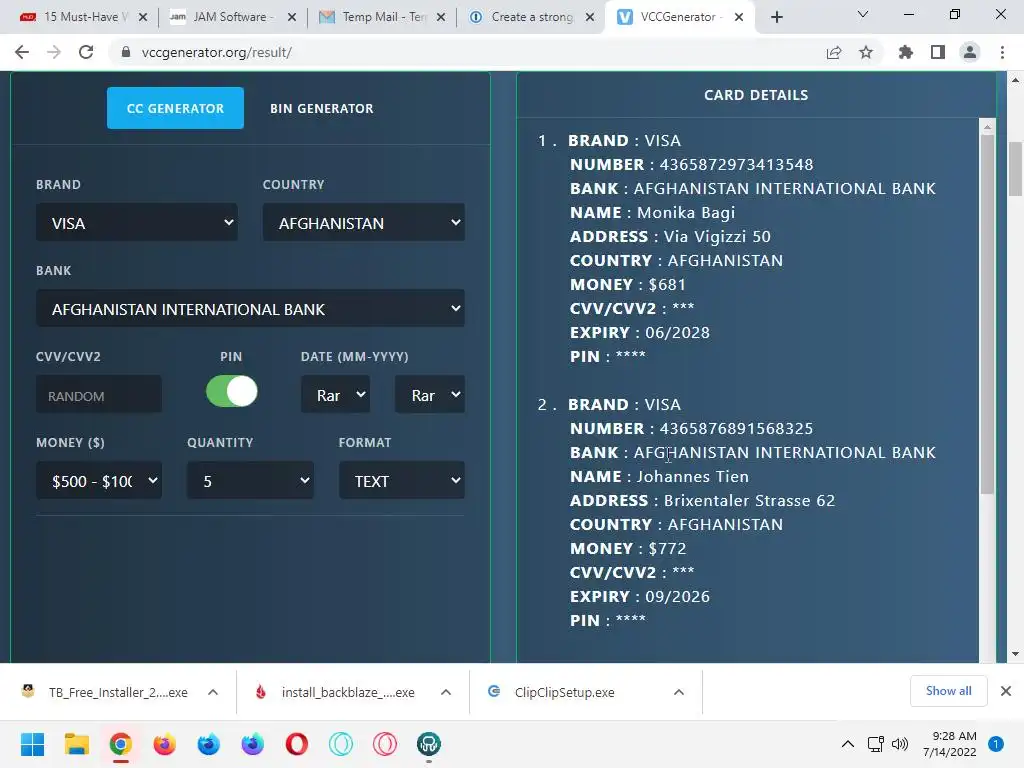Expand options for ClipClipSetup.exe download
This screenshot has height=768, width=1024.
(x=679, y=692)
